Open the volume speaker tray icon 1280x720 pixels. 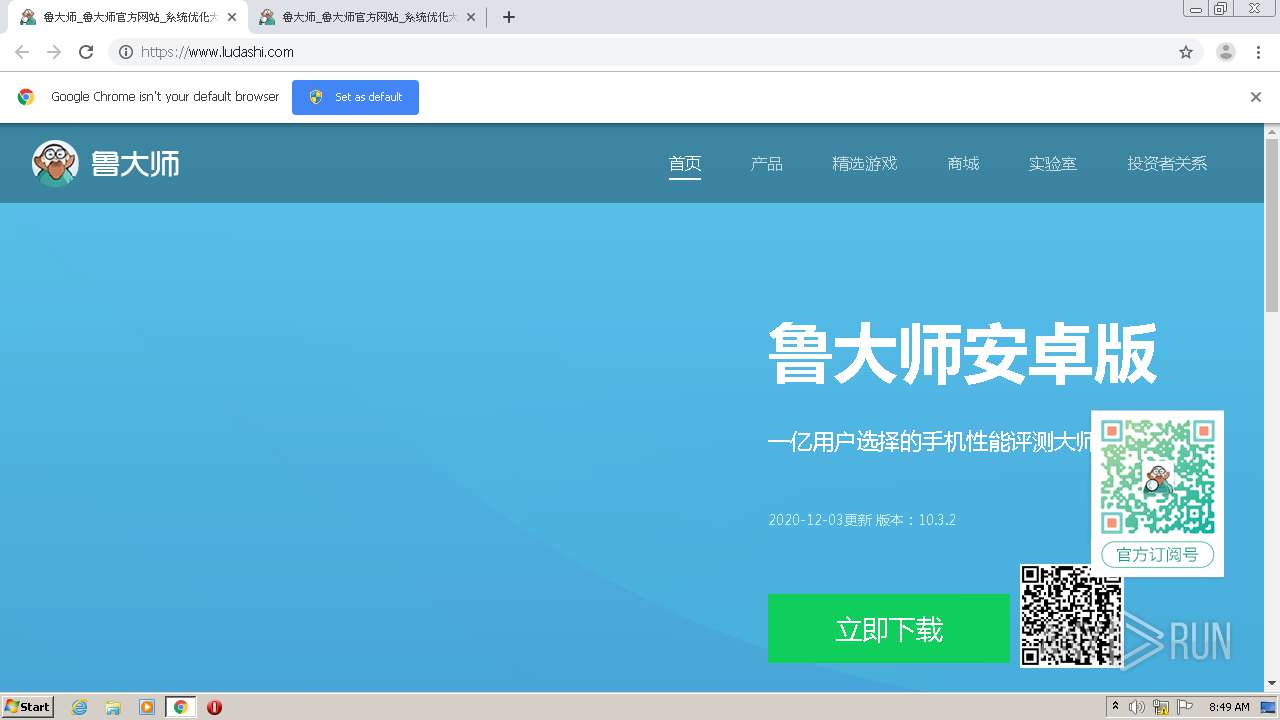coord(1137,707)
